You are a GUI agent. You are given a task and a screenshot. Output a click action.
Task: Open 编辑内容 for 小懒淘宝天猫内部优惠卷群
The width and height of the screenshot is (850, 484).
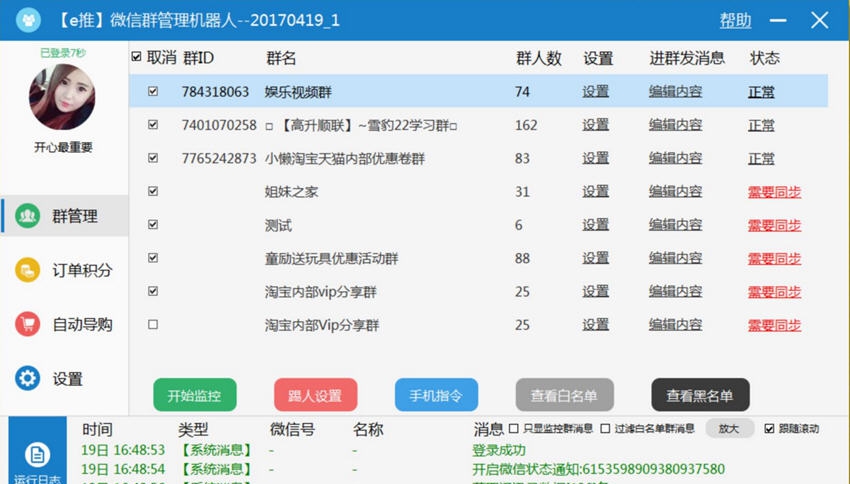(675, 158)
